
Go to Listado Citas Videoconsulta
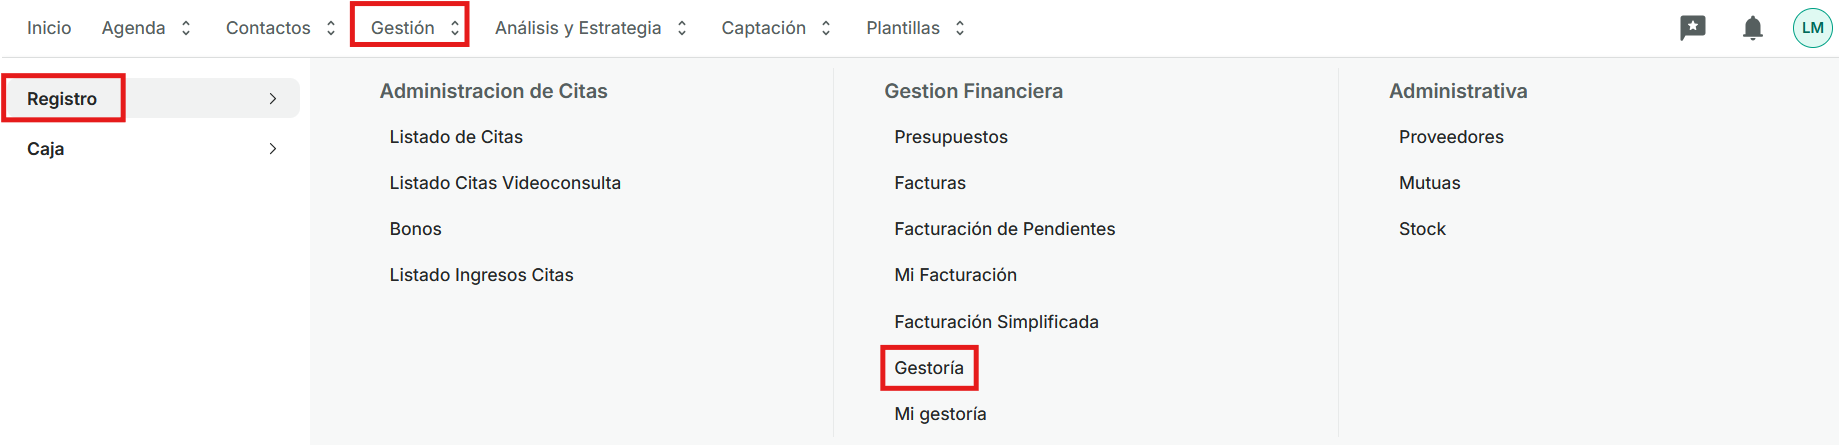(x=505, y=183)
